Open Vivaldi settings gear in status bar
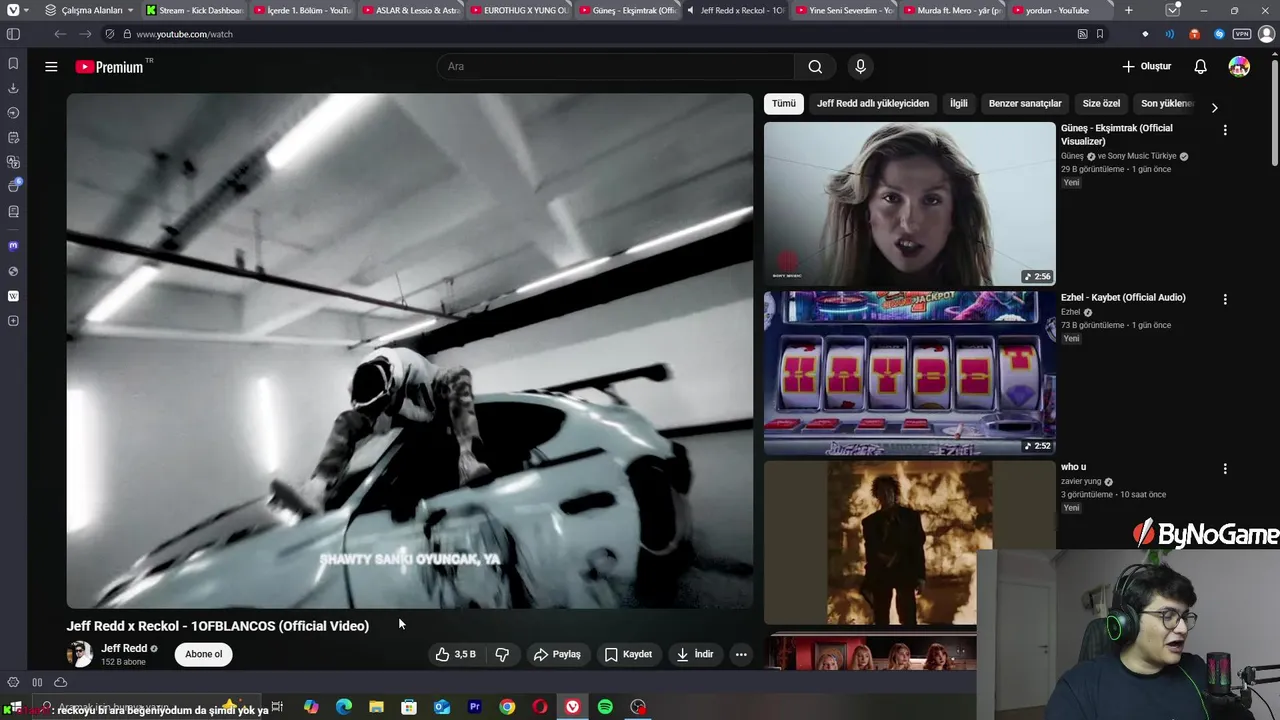The image size is (1280, 720). click(13, 682)
